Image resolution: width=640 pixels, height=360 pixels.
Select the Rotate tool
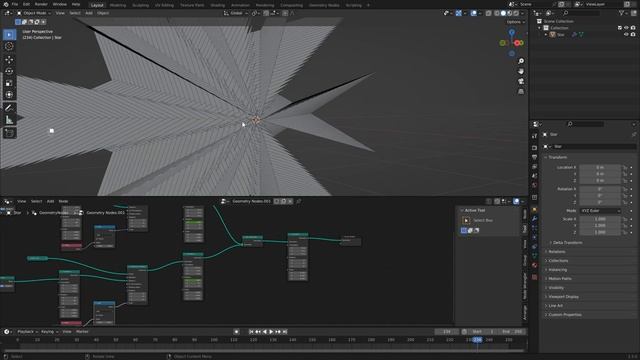point(9,71)
